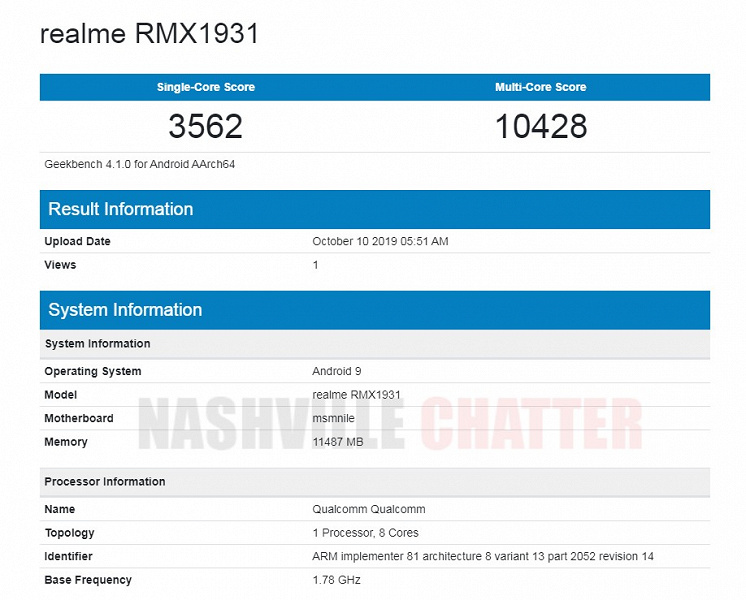The image size is (746, 600).
Task: Click the '1 Processor, 8 Cores' value
Action: click(x=365, y=533)
